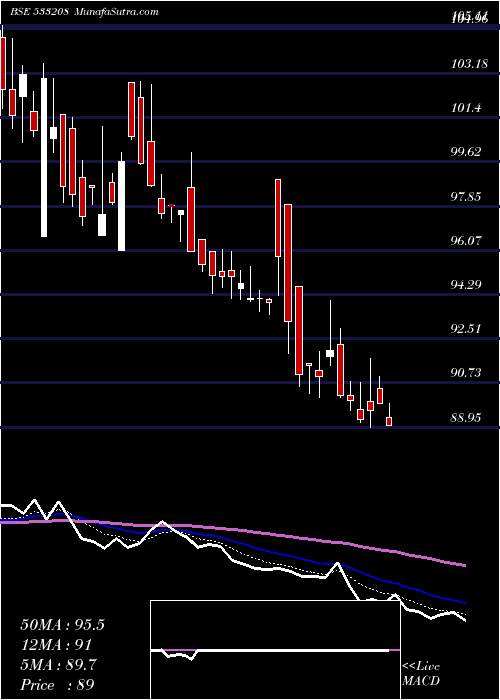Click the Live MACD label
The height and width of the screenshot is (700, 500).
click(x=421, y=674)
